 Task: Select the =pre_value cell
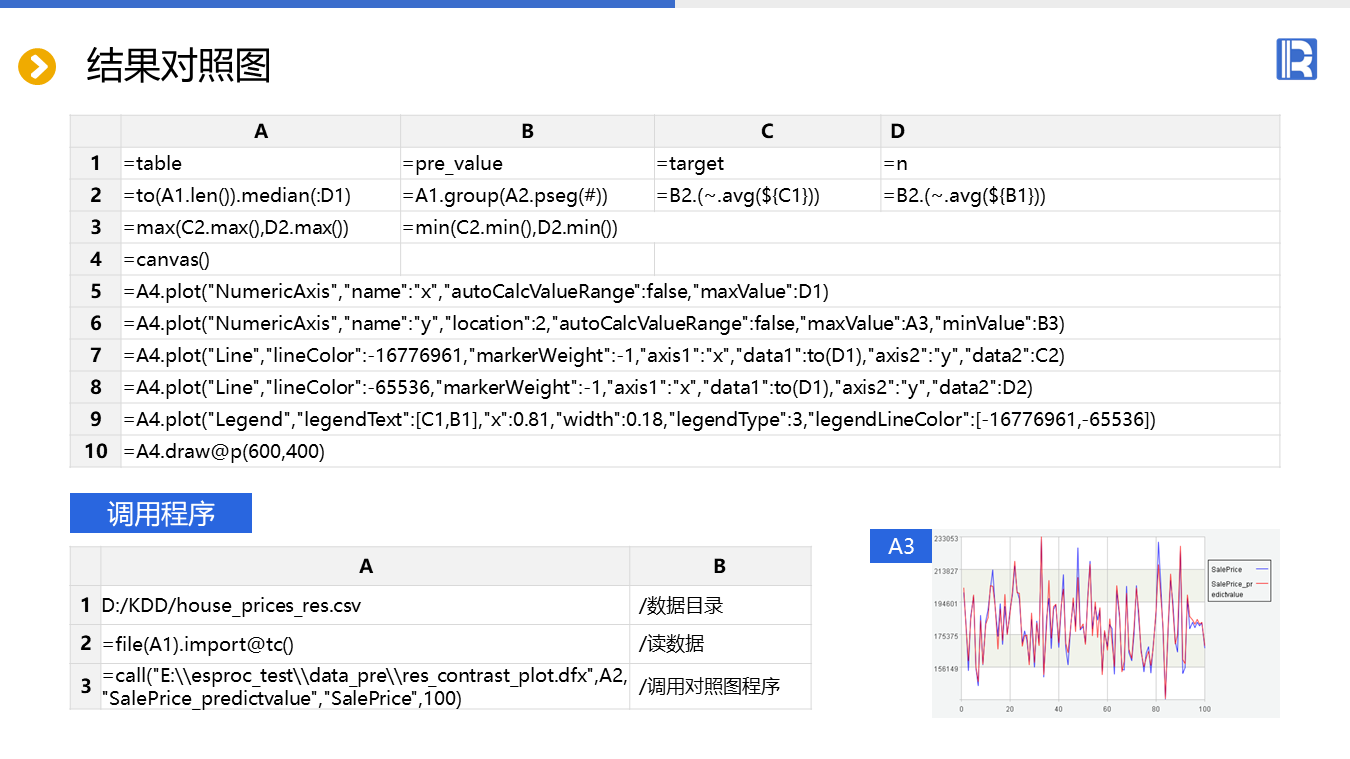527,163
